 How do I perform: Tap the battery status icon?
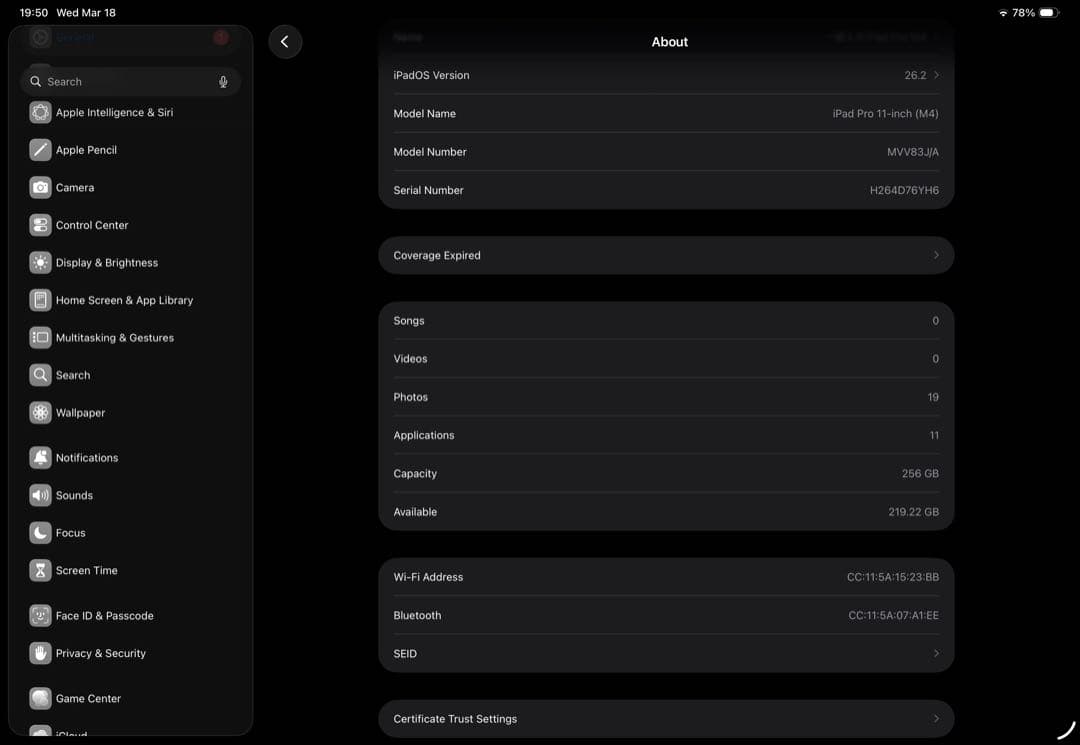click(1048, 12)
